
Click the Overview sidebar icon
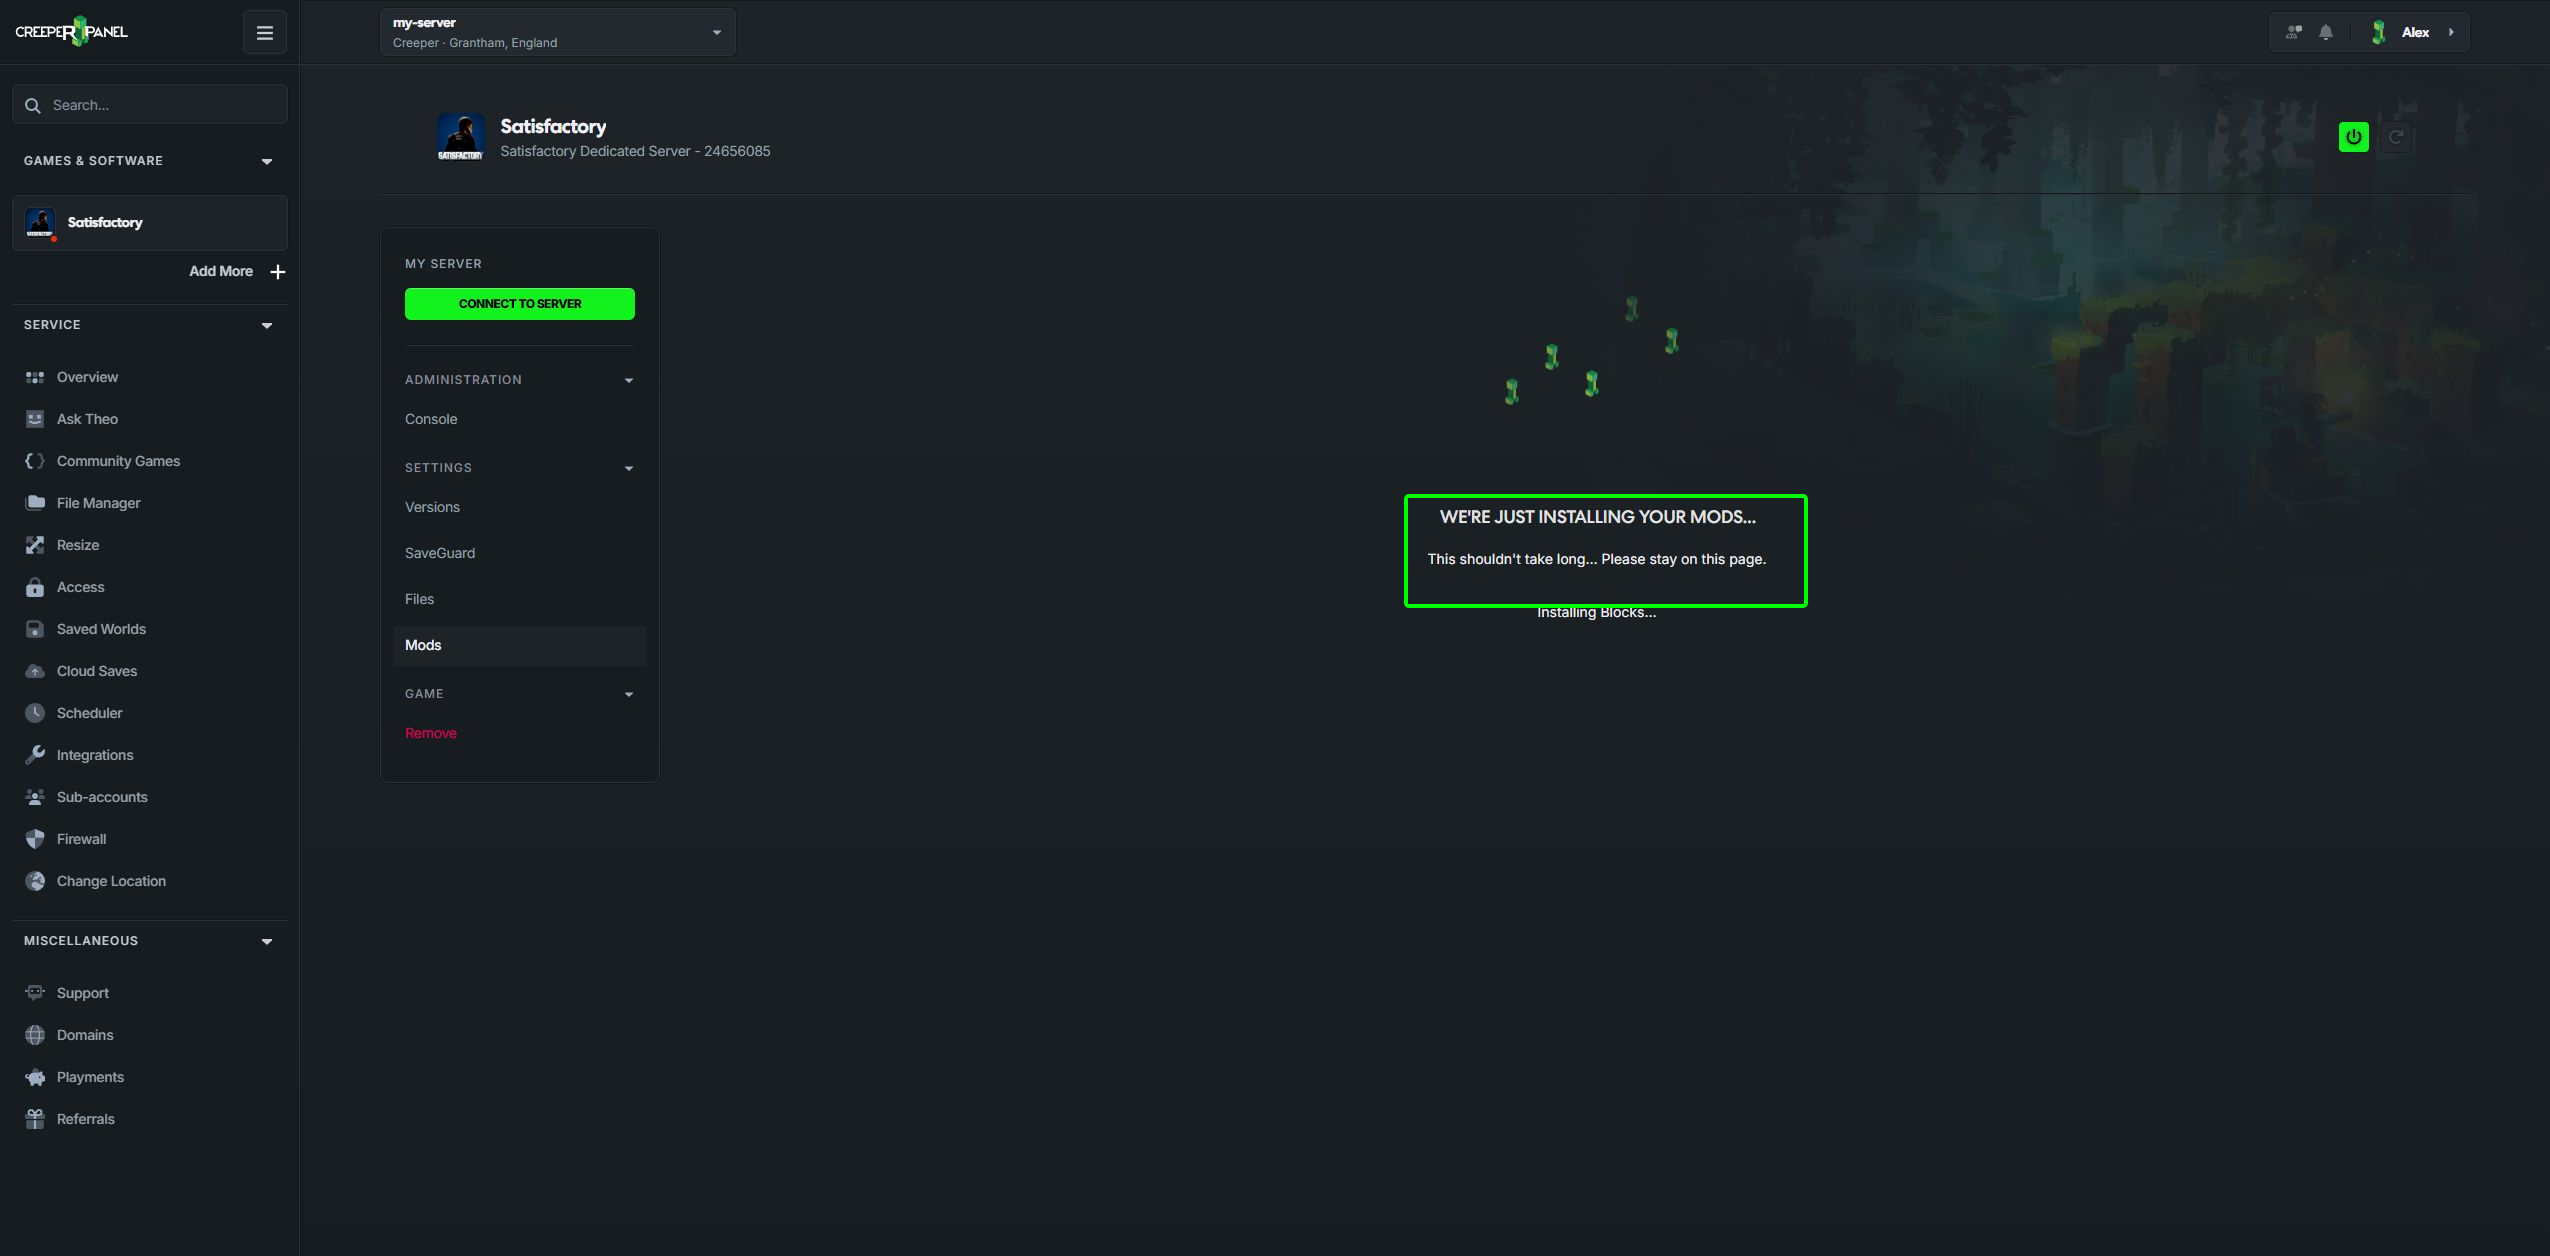click(x=35, y=377)
